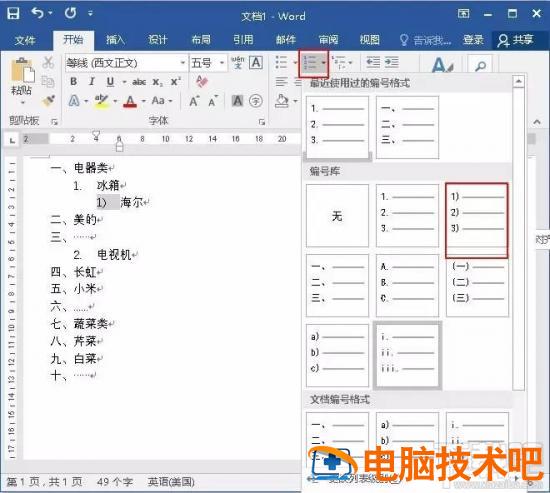Open underline style dropdown arrow
Image resolution: width=550 pixels, height=493 pixels.
124,82
